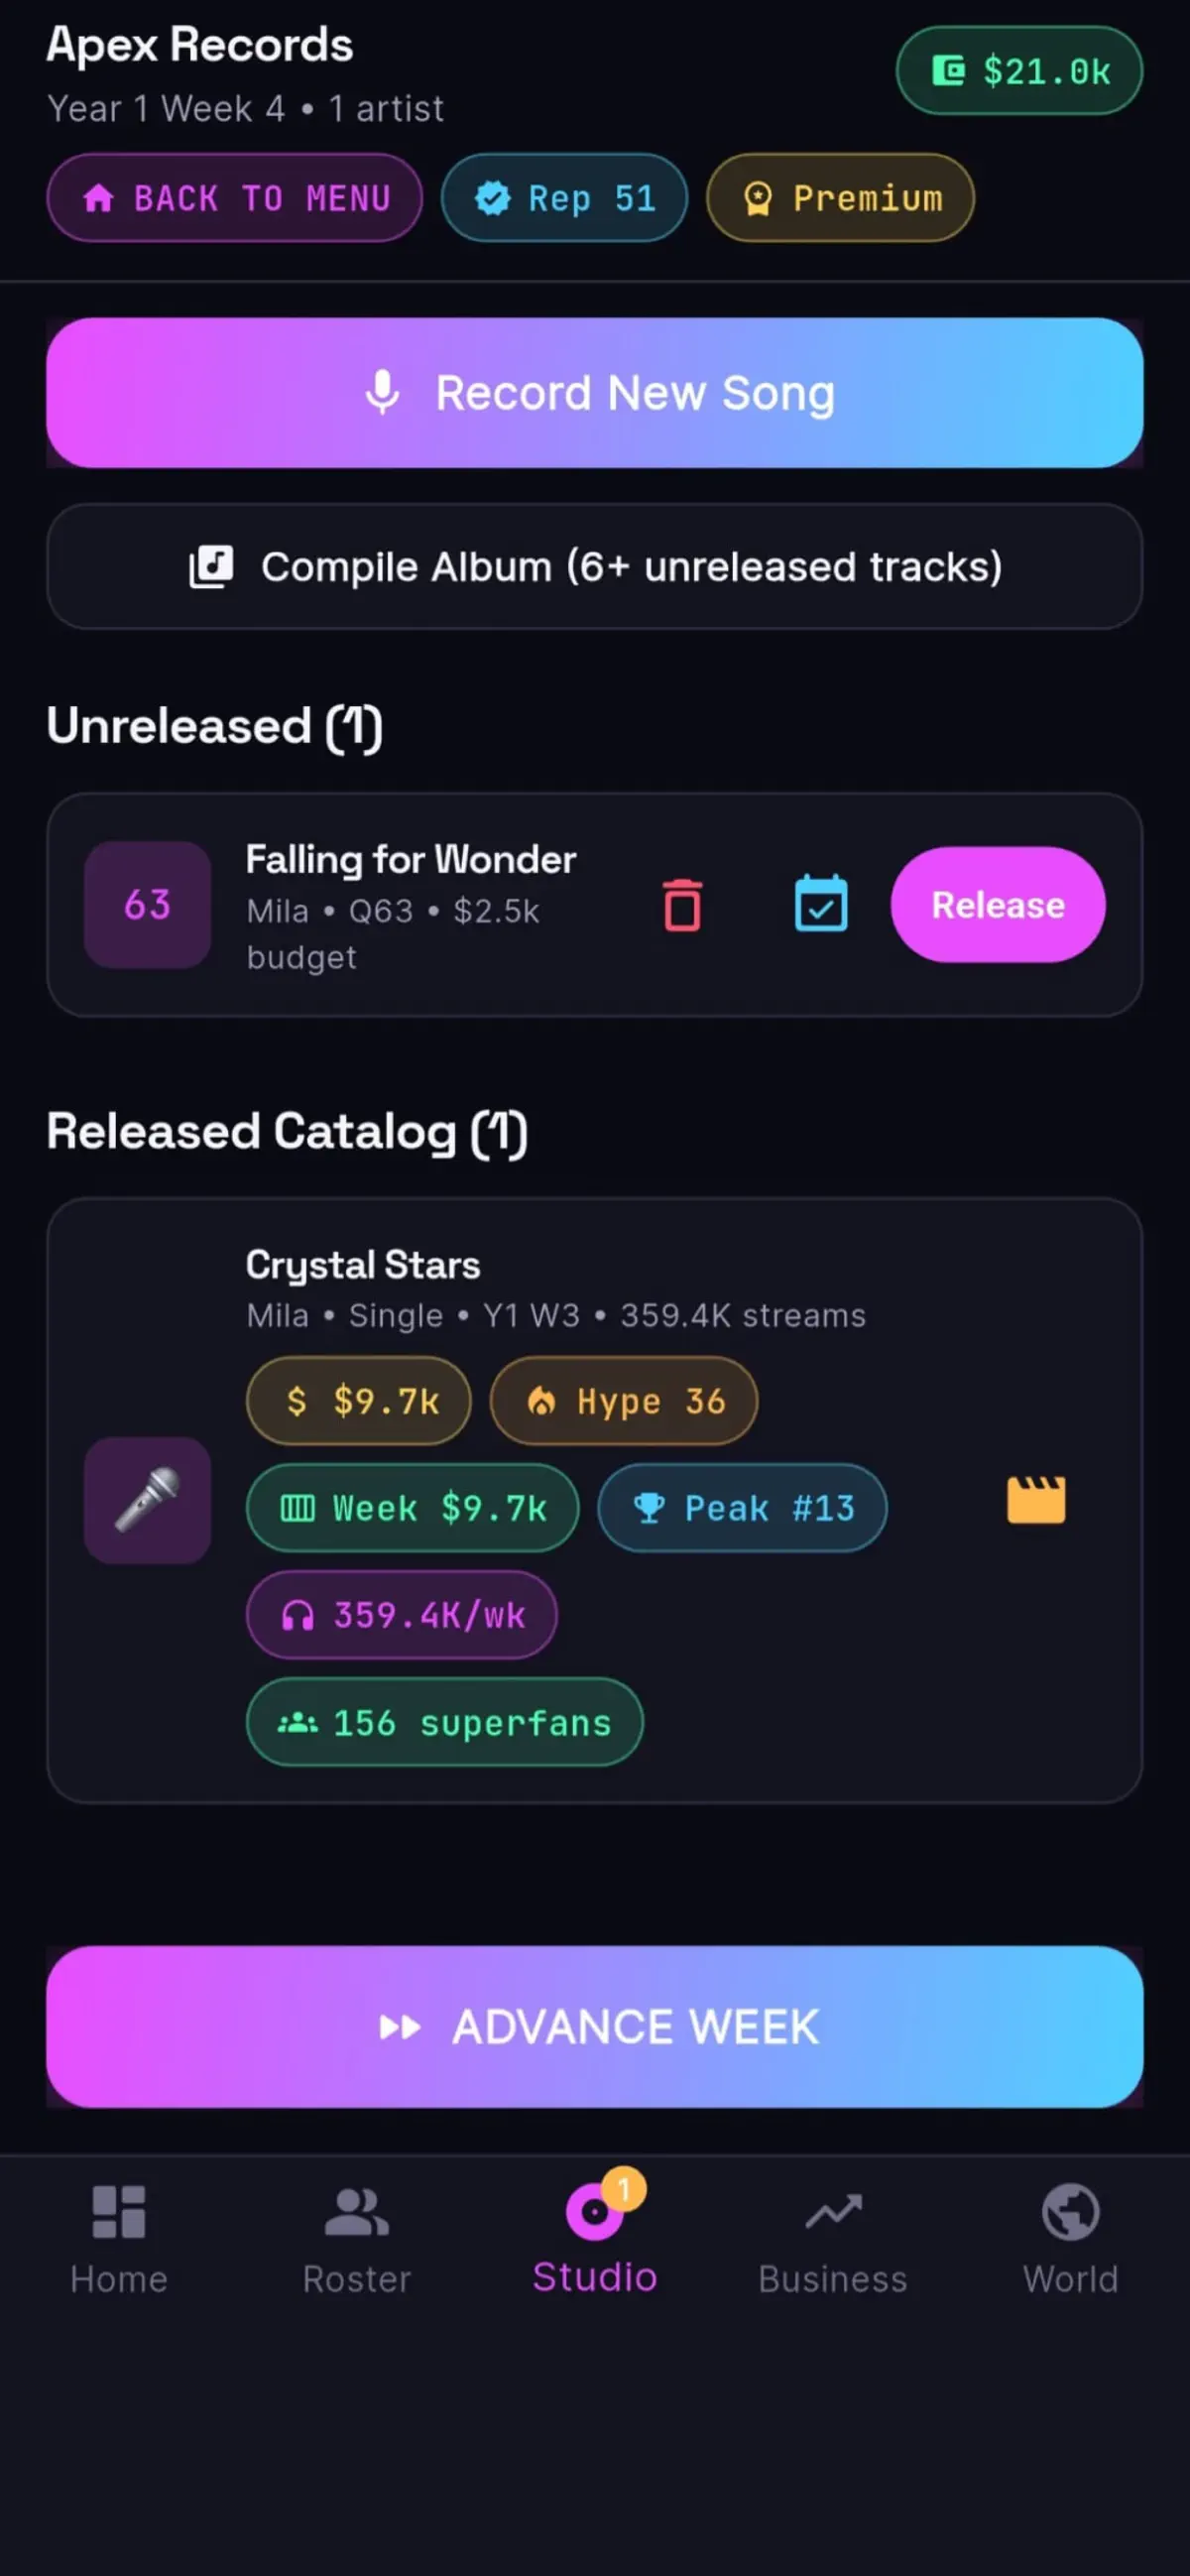This screenshot has width=1190, height=2576.
Task: Schedule Falling for Wonder with calendar icon
Action: click(821, 904)
